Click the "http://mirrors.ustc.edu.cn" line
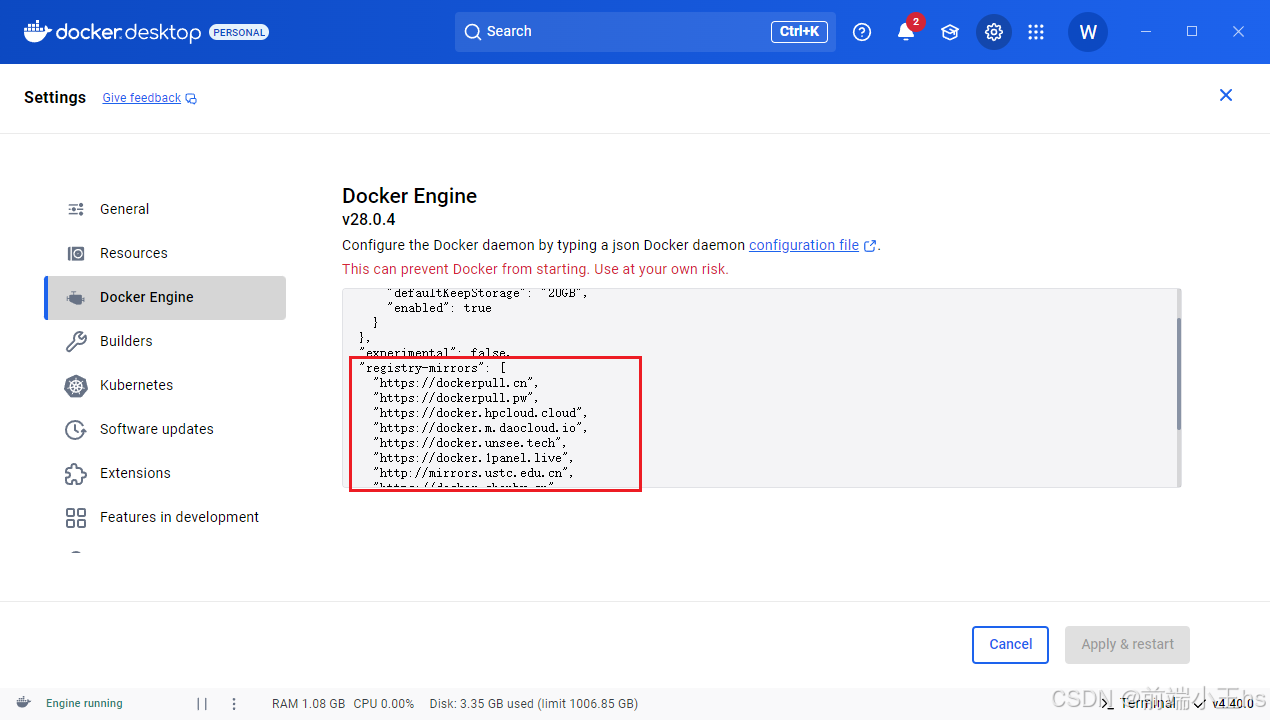1270x720 pixels. click(x=474, y=473)
